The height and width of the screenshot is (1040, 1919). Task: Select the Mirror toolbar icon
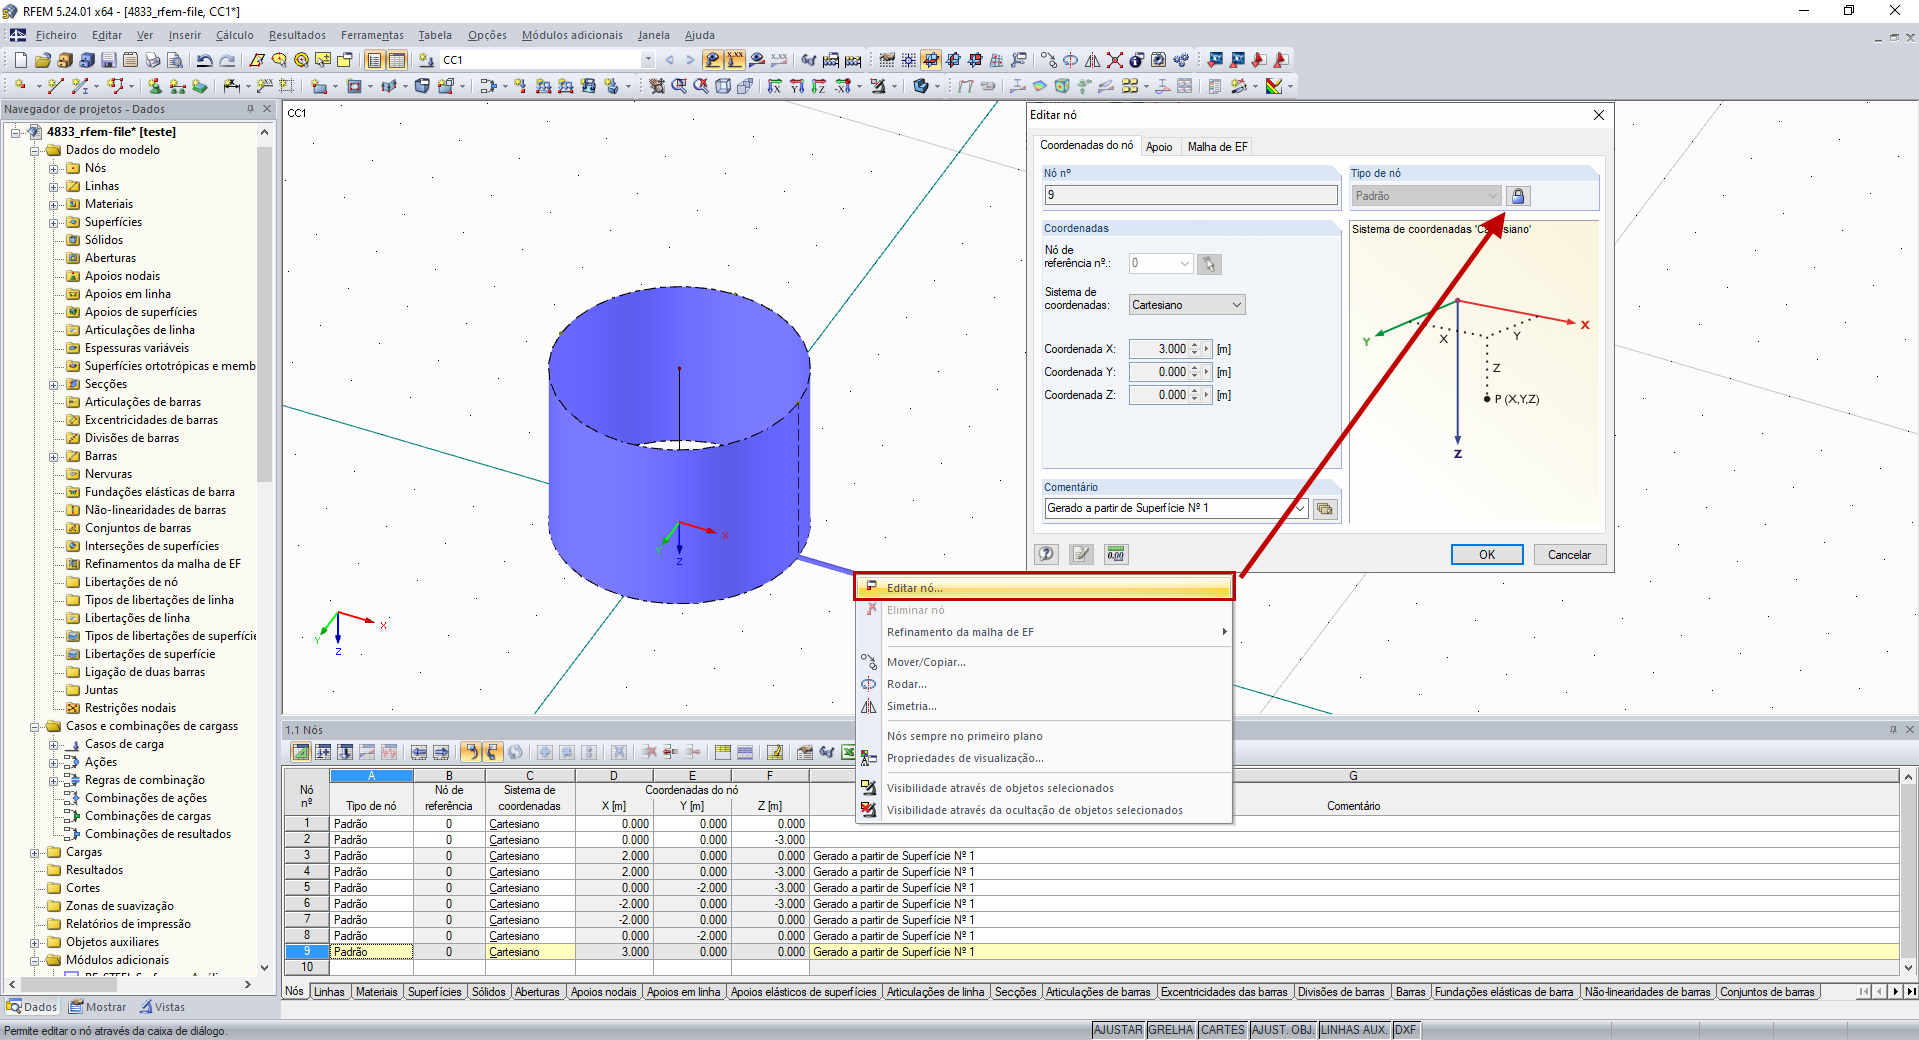coord(1092,60)
